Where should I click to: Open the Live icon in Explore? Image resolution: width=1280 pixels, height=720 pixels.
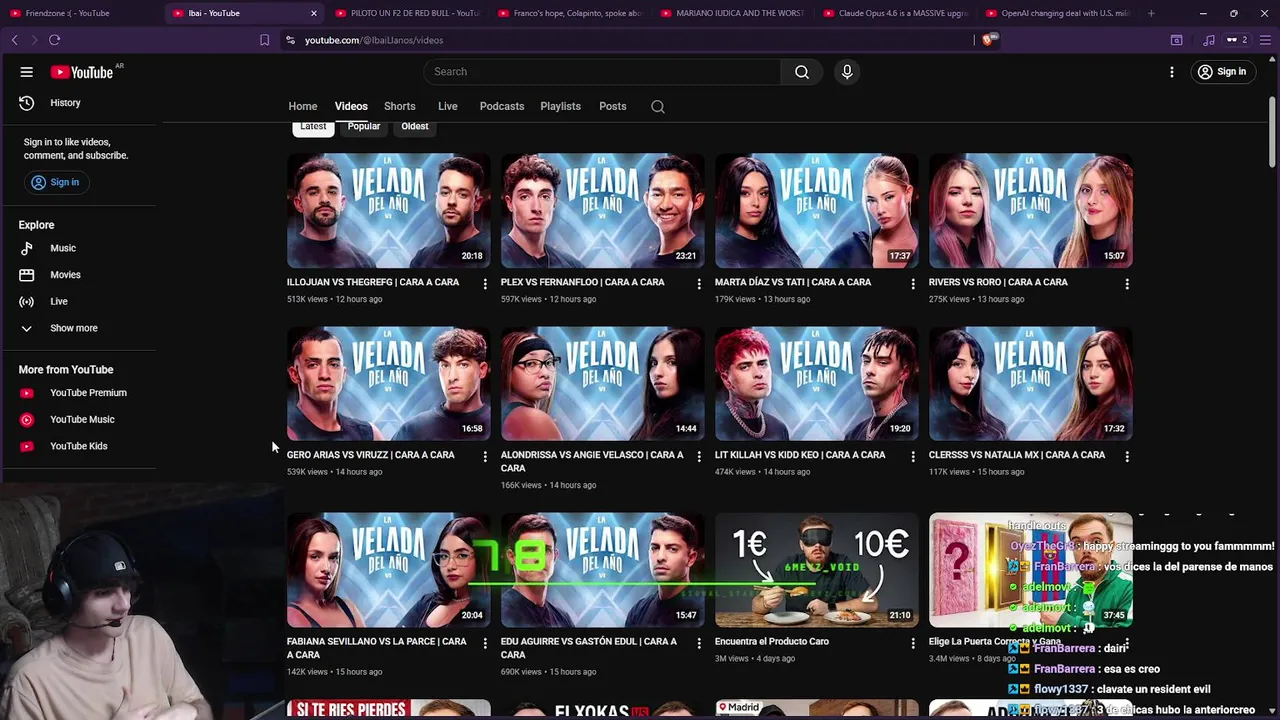point(27,301)
